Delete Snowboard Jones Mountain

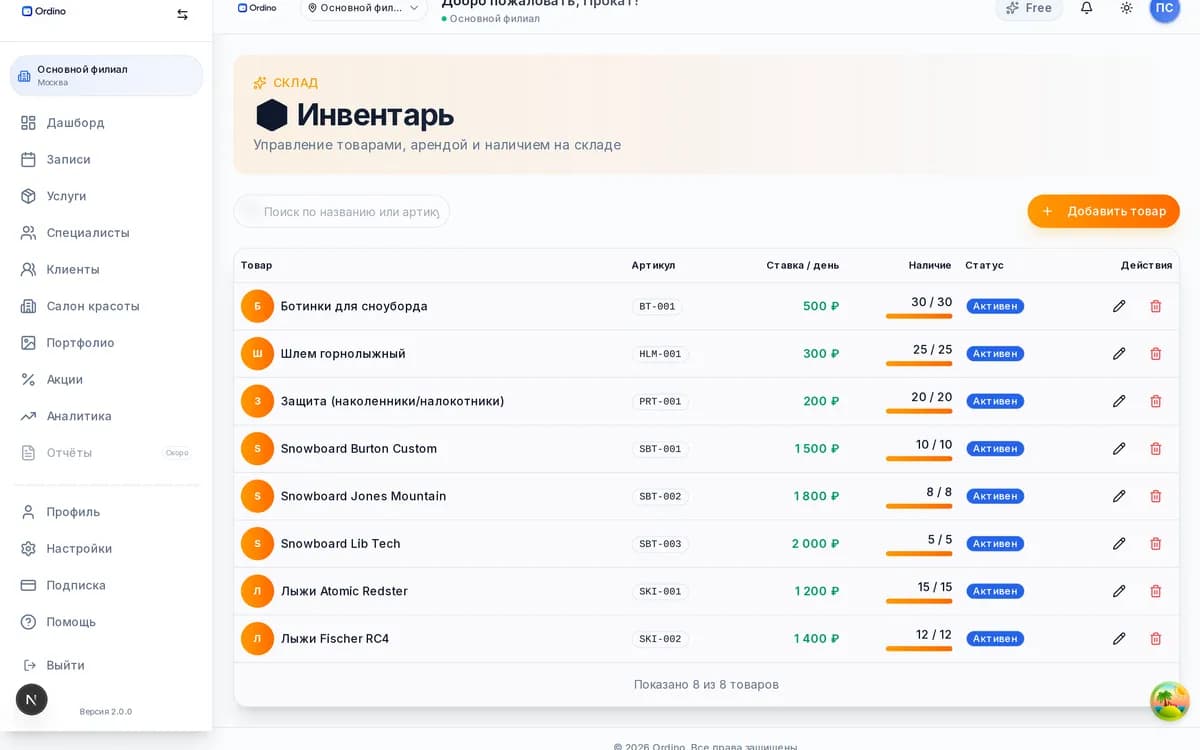click(1156, 496)
